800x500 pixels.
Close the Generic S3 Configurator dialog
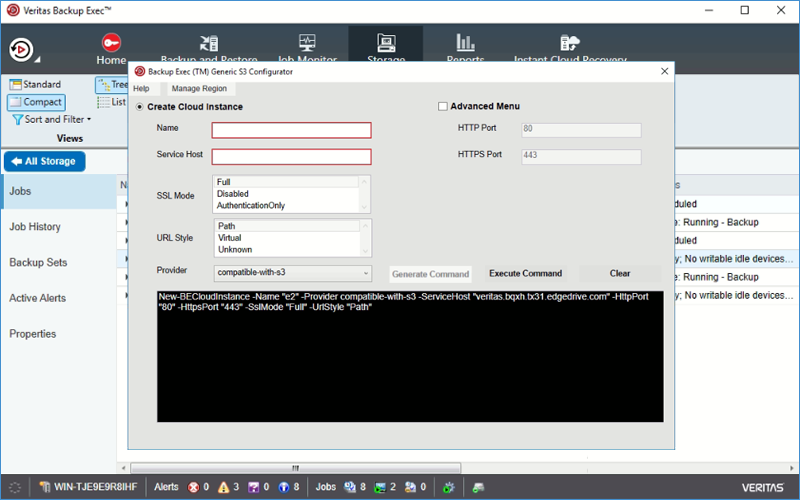click(664, 71)
